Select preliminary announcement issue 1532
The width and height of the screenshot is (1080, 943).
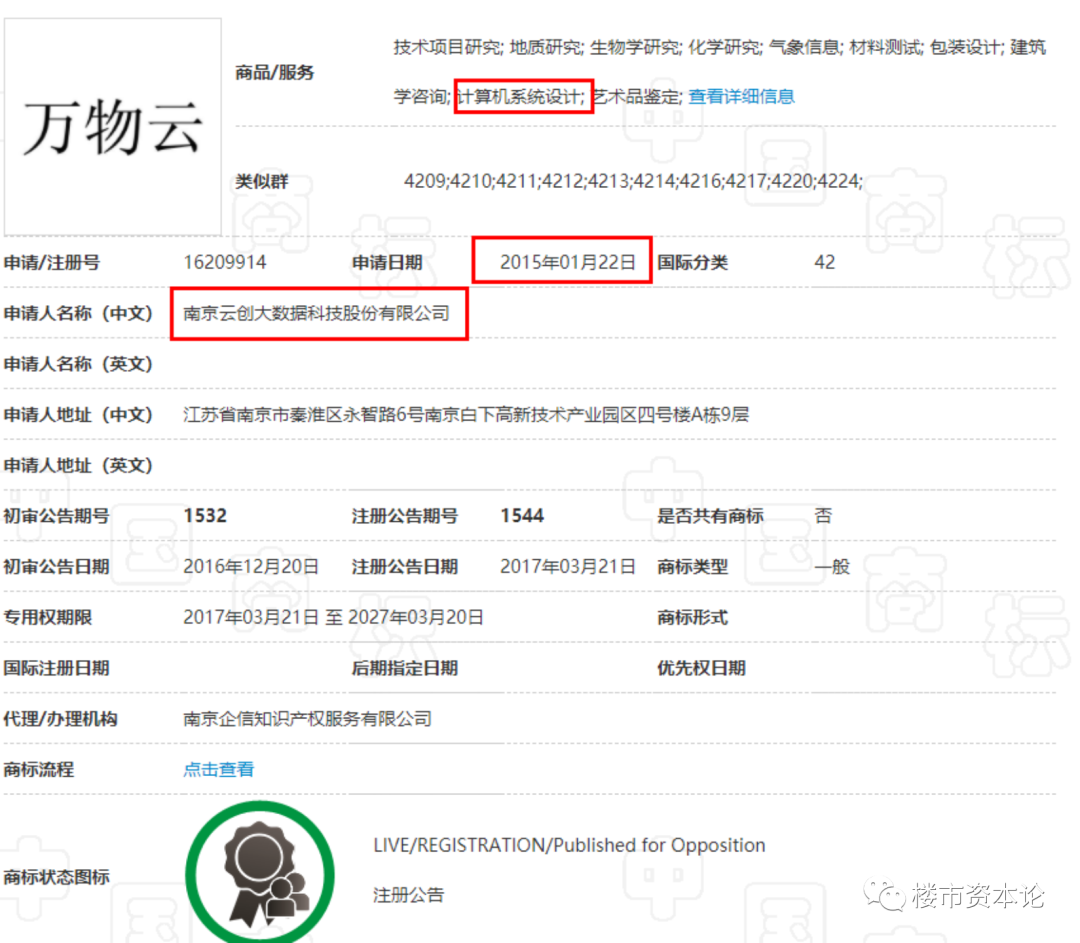(x=205, y=516)
